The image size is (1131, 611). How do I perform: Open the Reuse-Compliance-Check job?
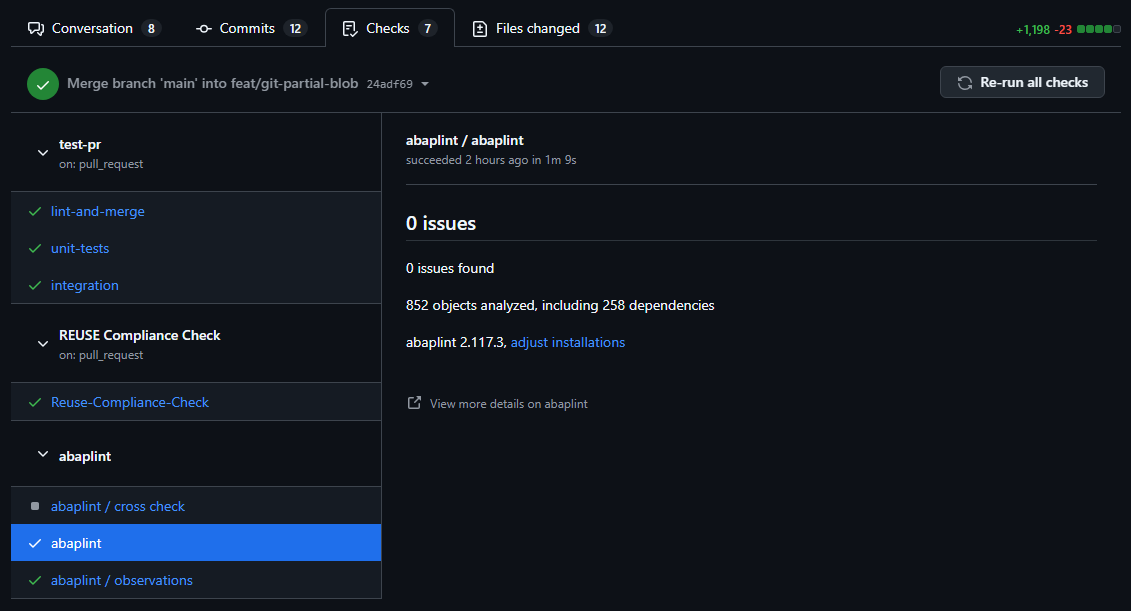[130, 402]
